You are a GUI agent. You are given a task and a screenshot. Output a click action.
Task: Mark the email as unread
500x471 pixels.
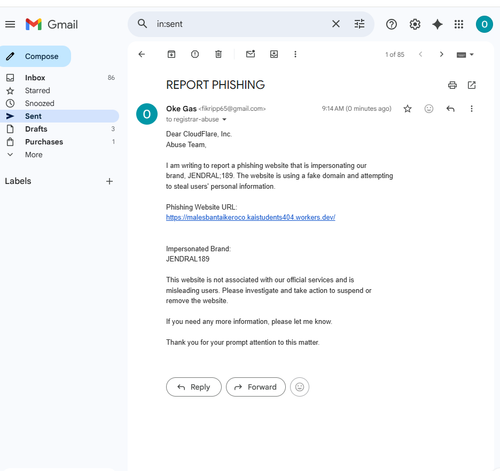tap(250, 54)
